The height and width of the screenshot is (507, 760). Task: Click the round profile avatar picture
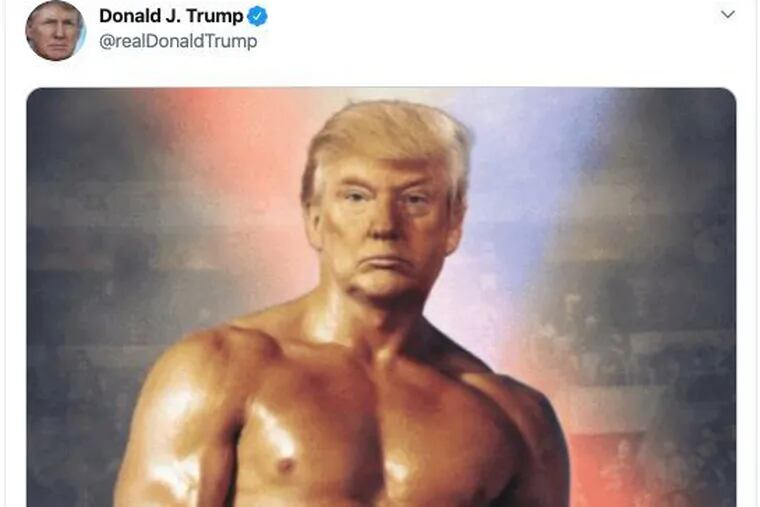[x=55, y=31]
